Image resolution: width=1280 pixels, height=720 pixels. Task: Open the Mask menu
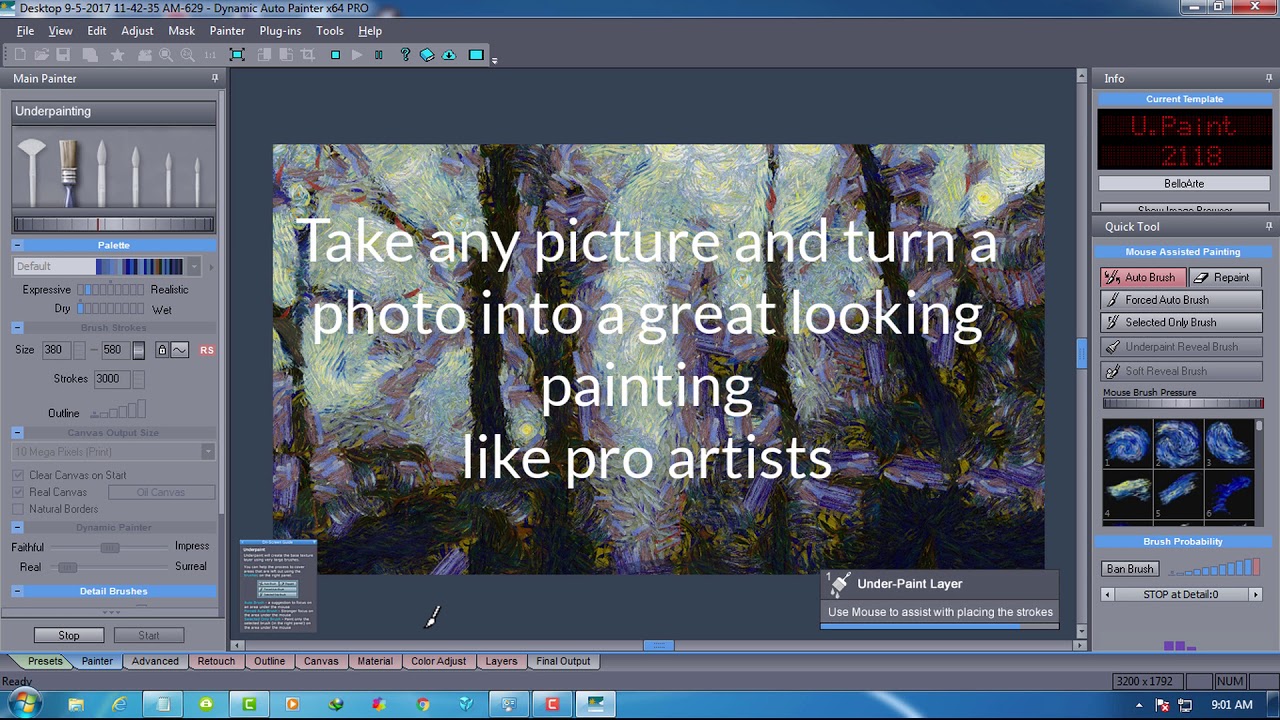[181, 31]
